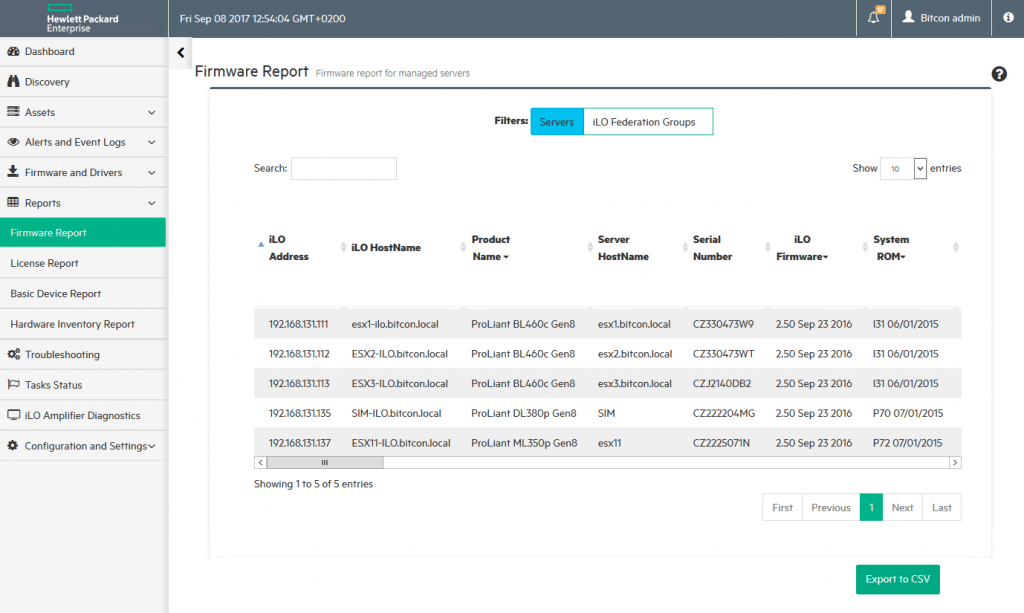Click Export to CSV button
The height and width of the screenshot is (613, 1024).
tap(898, 579)
